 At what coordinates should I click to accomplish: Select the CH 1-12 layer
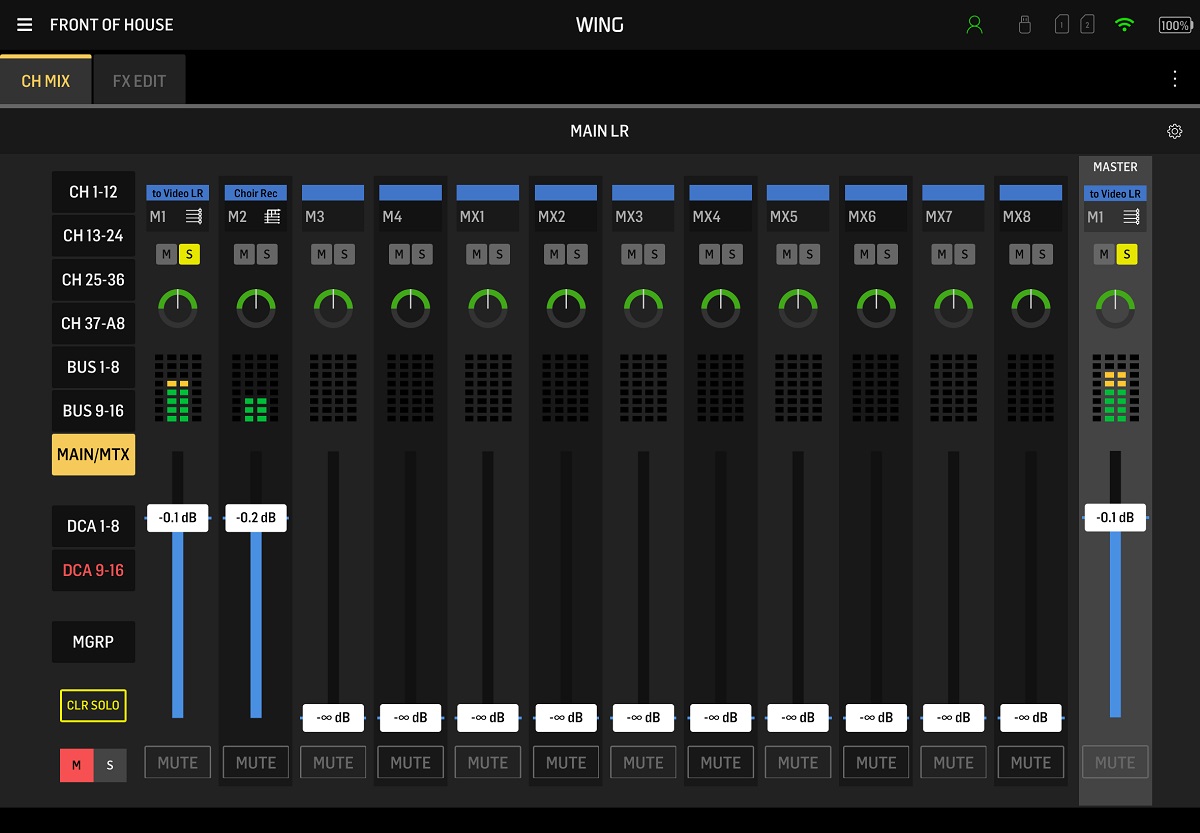click(93, 192)
